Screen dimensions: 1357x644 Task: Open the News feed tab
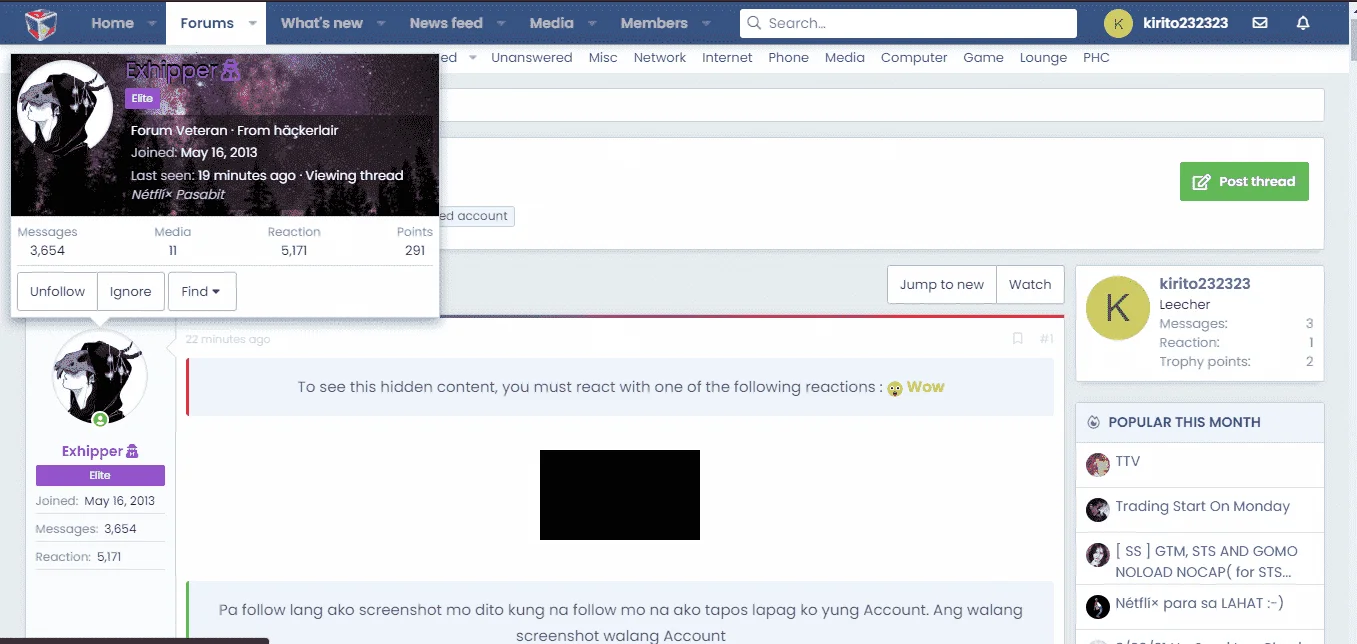click(446, 23)
